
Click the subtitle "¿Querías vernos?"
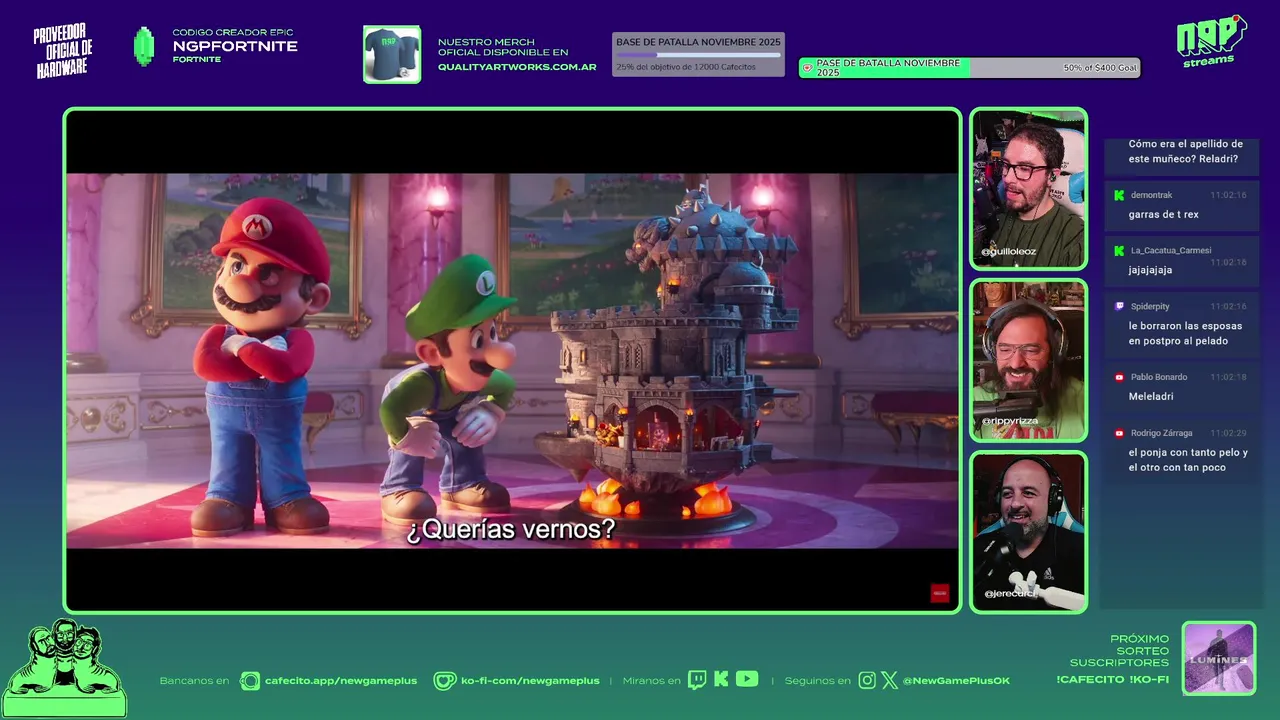click(511, 529)
